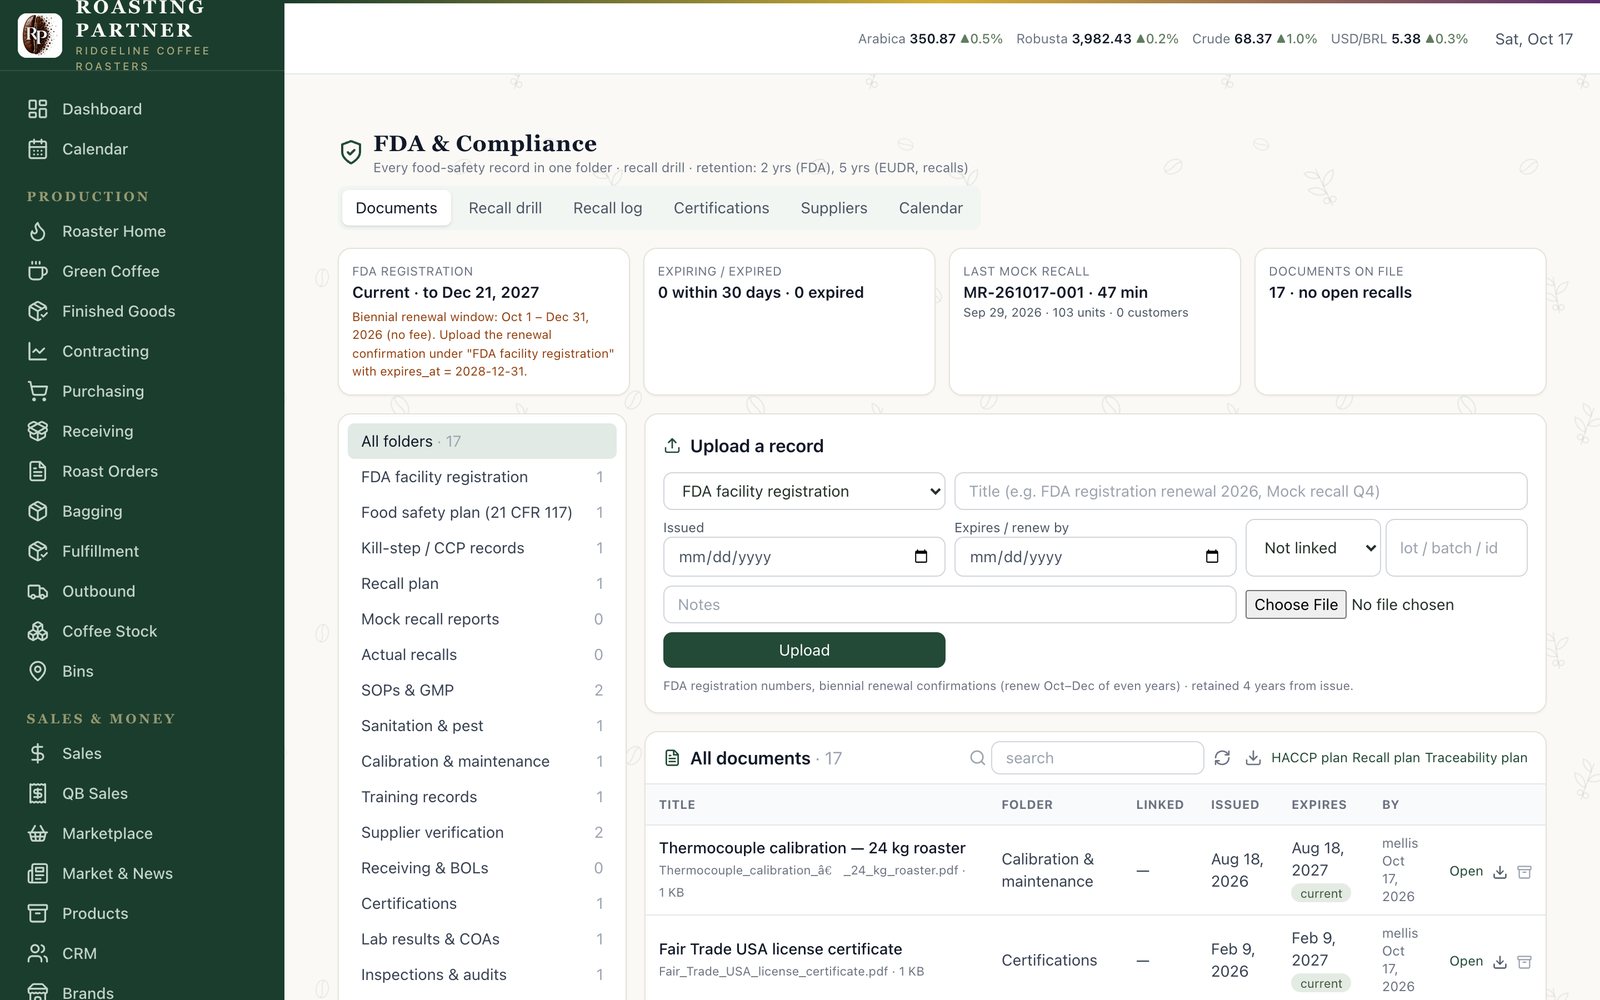The image size is (1600, 1000).
Task: Click the Traceability plan link
Action: click(x=1476, y=758)
